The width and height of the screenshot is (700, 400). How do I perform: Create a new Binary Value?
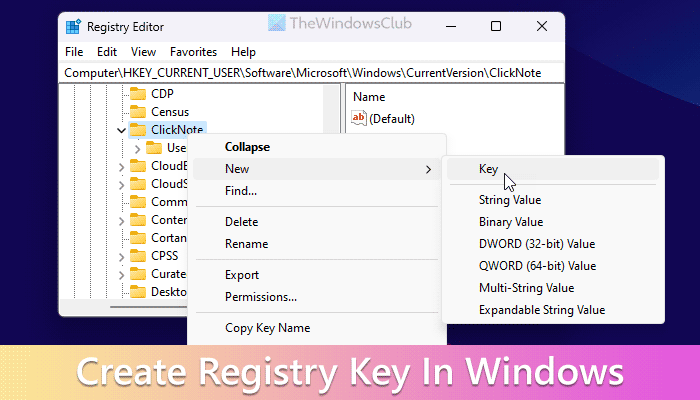(553, 222)
